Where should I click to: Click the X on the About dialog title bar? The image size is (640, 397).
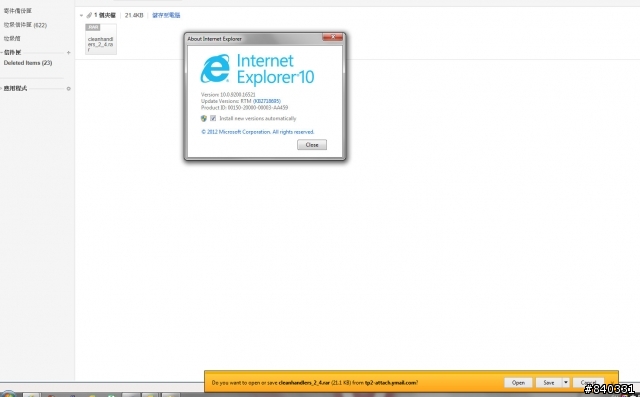[x=333, y=37]
